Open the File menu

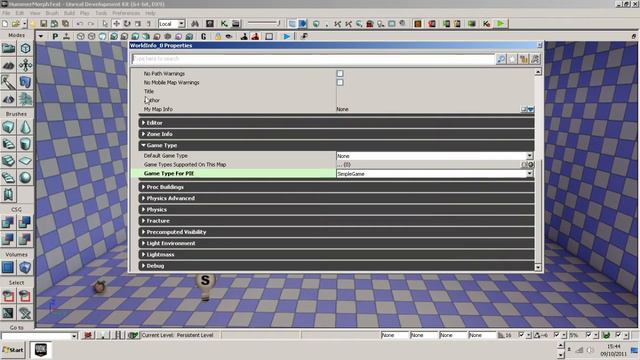click(x=6, y=13)
